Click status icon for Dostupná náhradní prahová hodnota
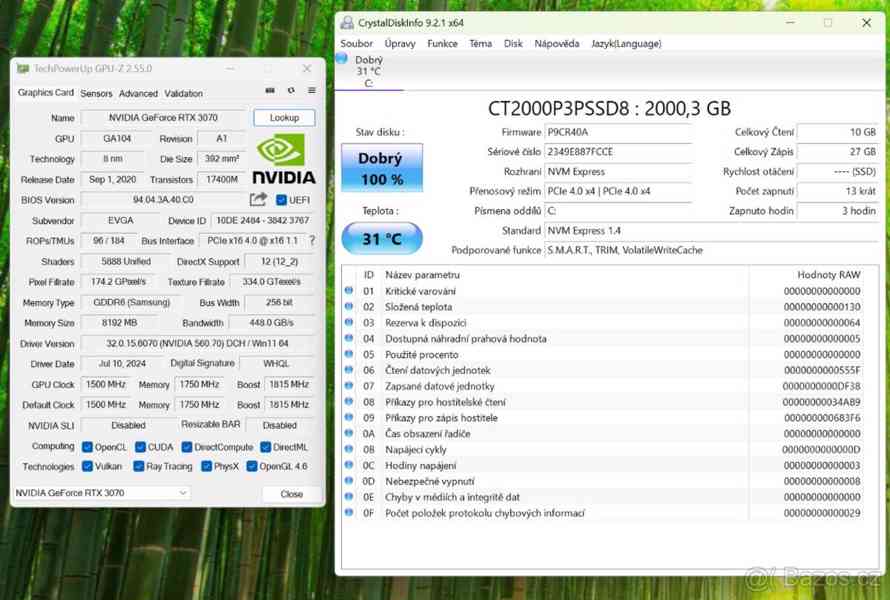The height and width of the screenshot is (600, 890). tap(349, 338)
